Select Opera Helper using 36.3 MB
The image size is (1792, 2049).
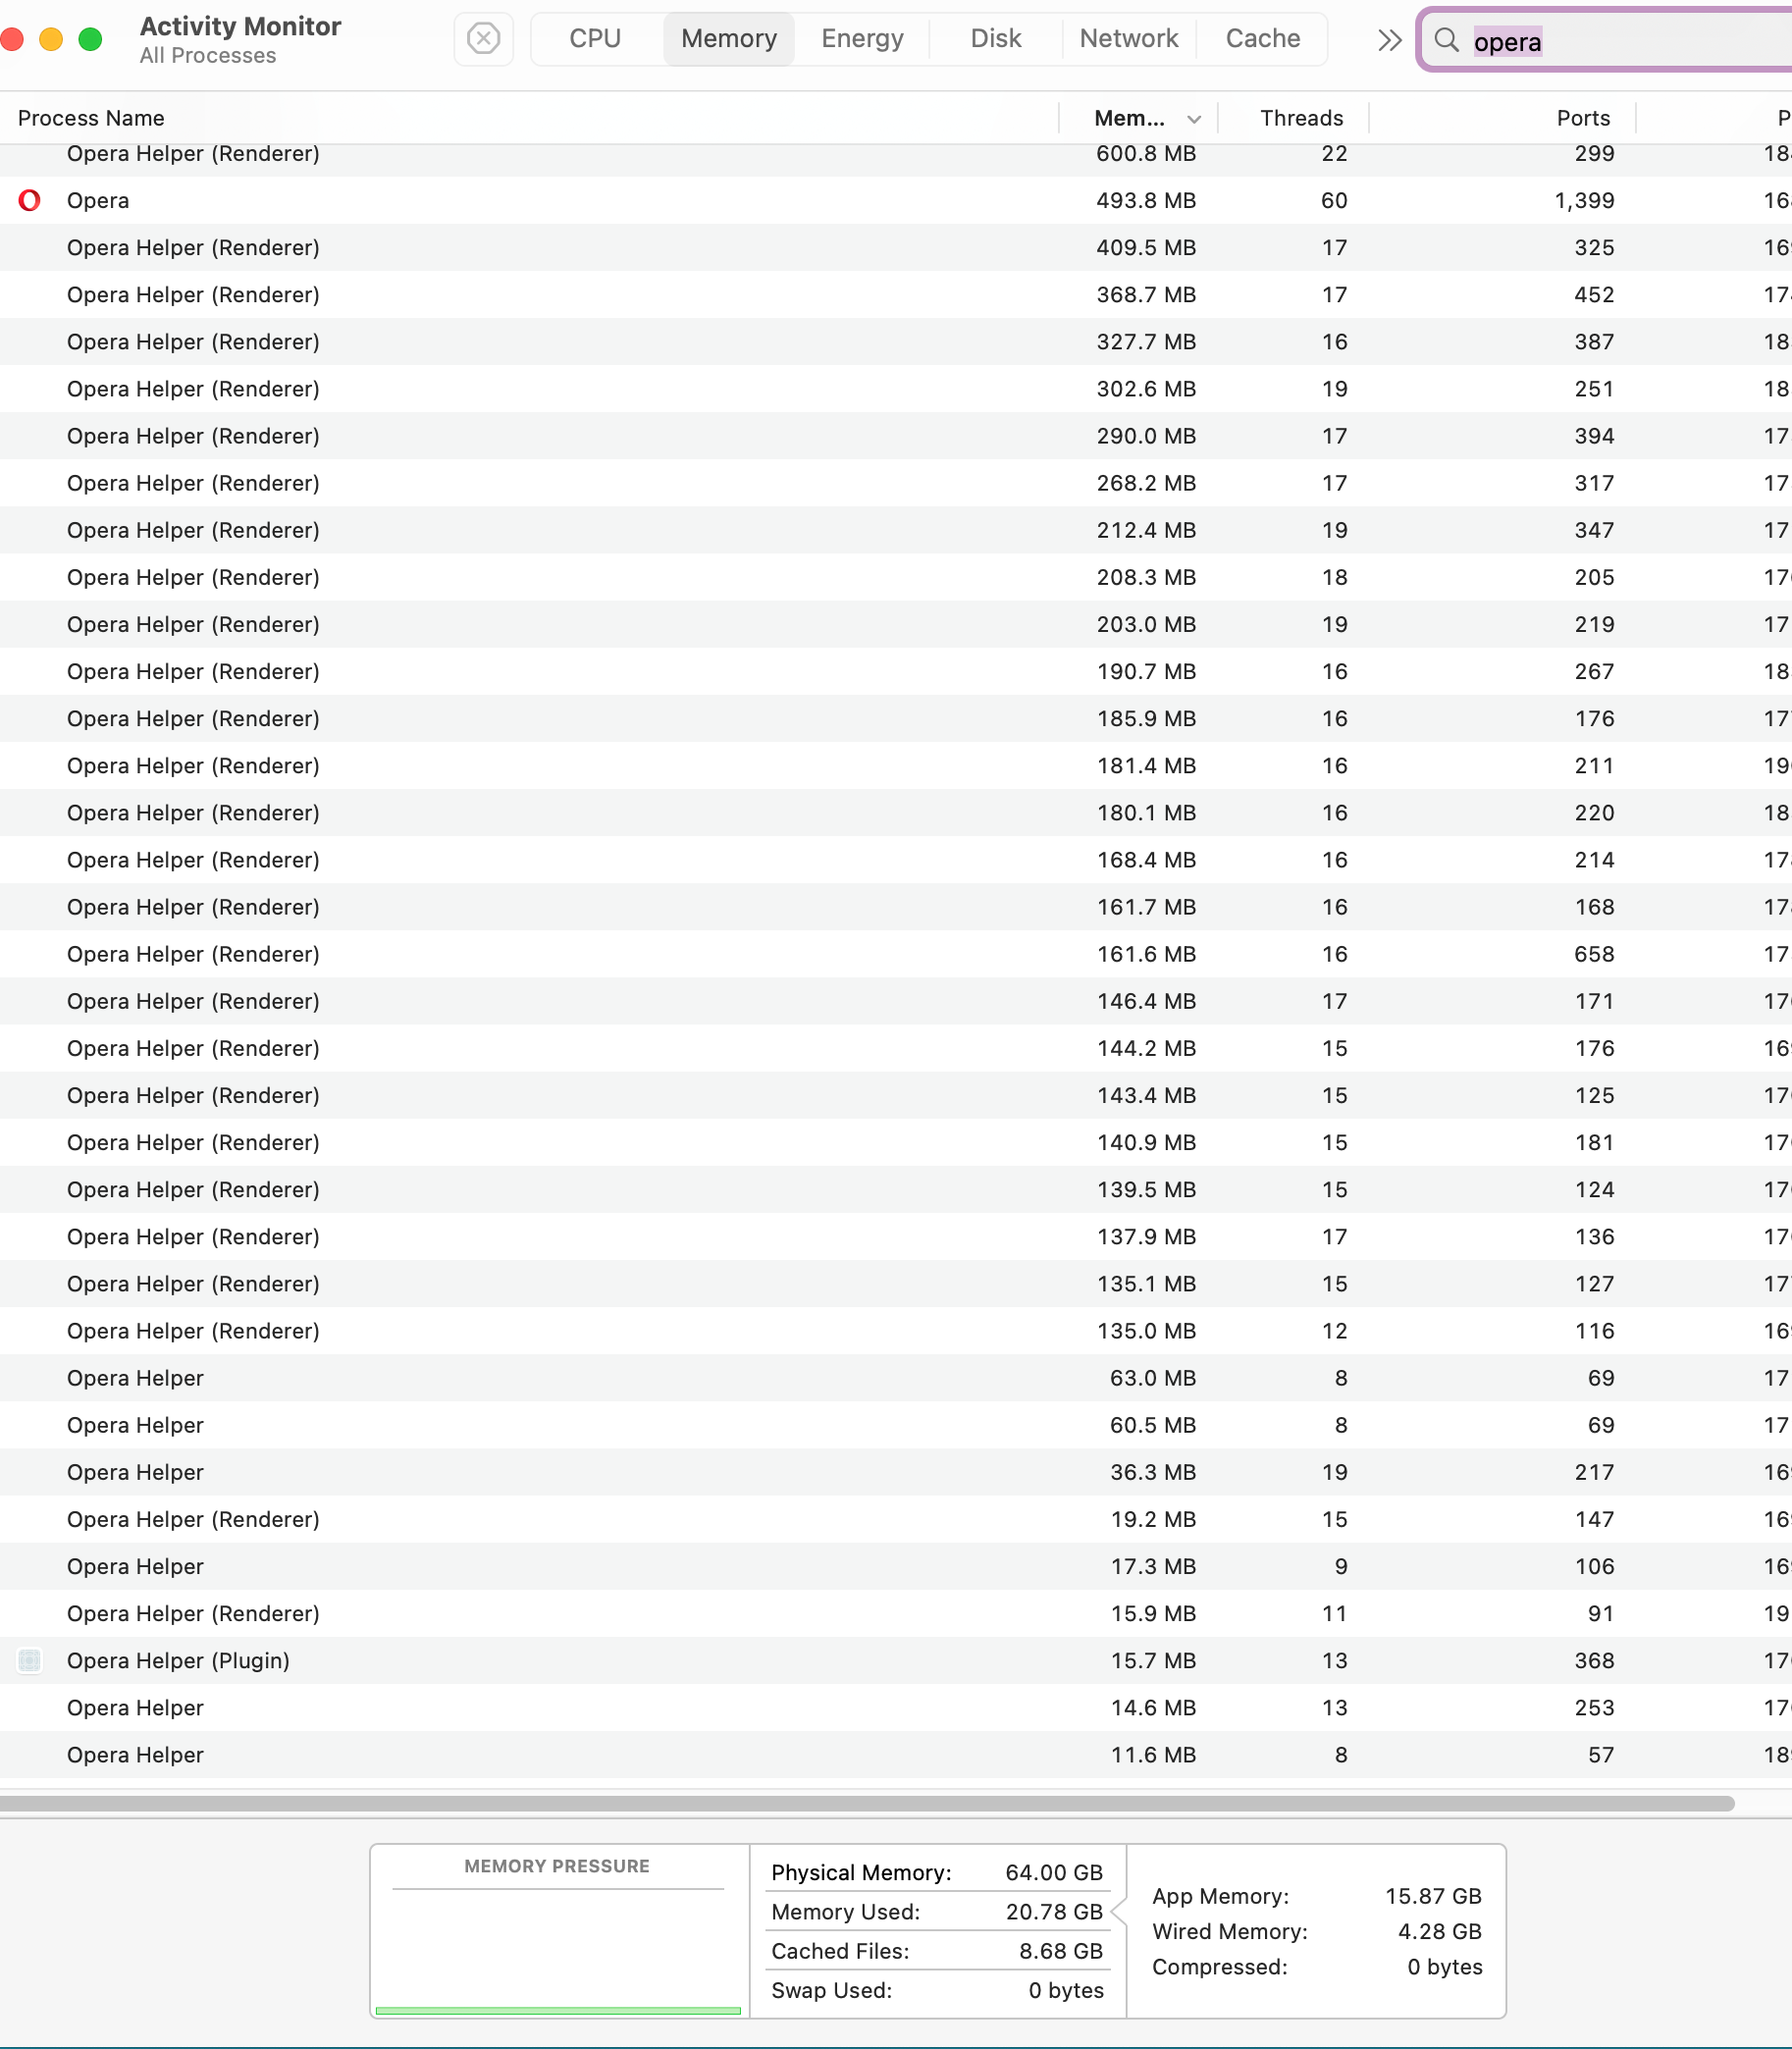[x=896, y=1472]
